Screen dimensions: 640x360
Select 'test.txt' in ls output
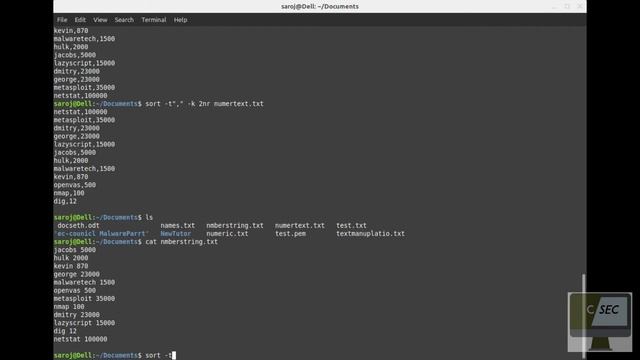(351, 225)
